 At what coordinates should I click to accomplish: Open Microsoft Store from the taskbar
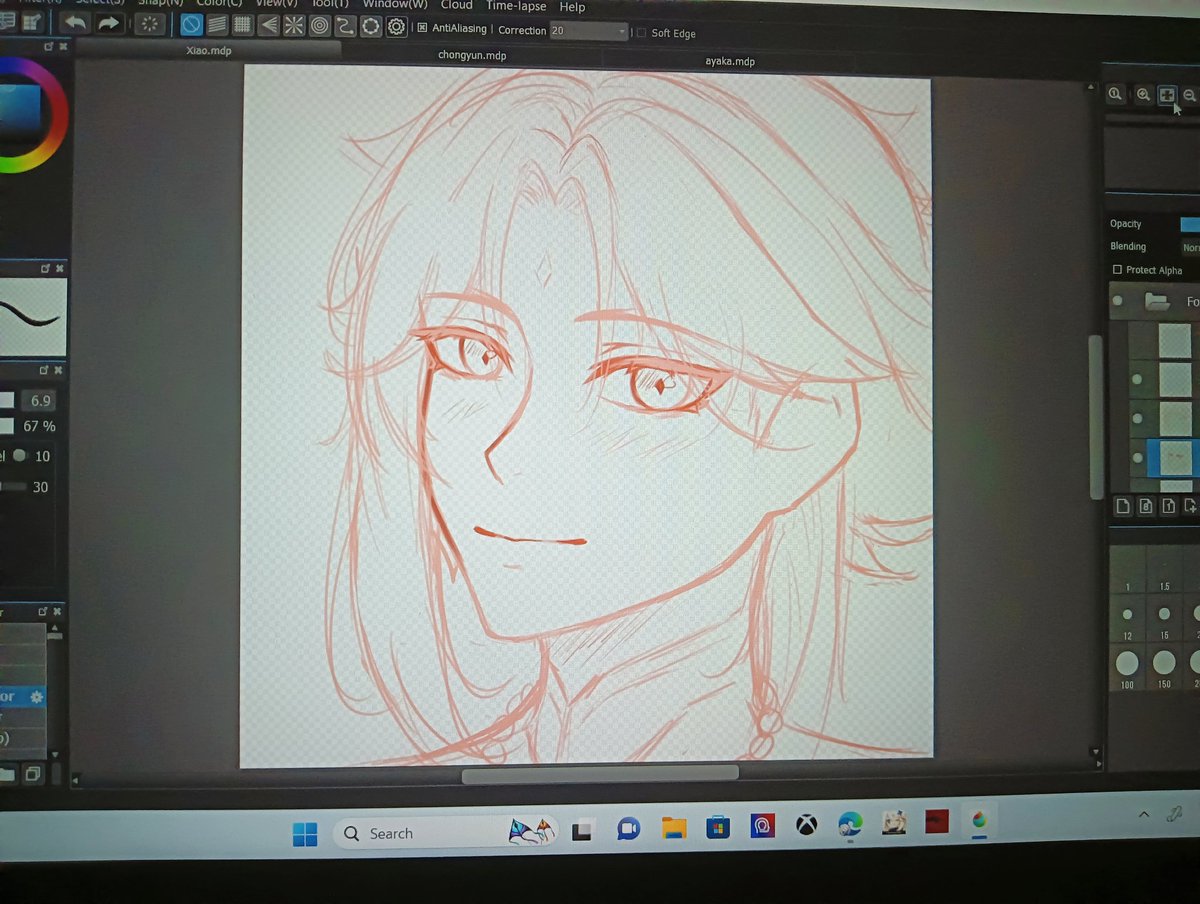pyautogui.click(x=717, y=827)
